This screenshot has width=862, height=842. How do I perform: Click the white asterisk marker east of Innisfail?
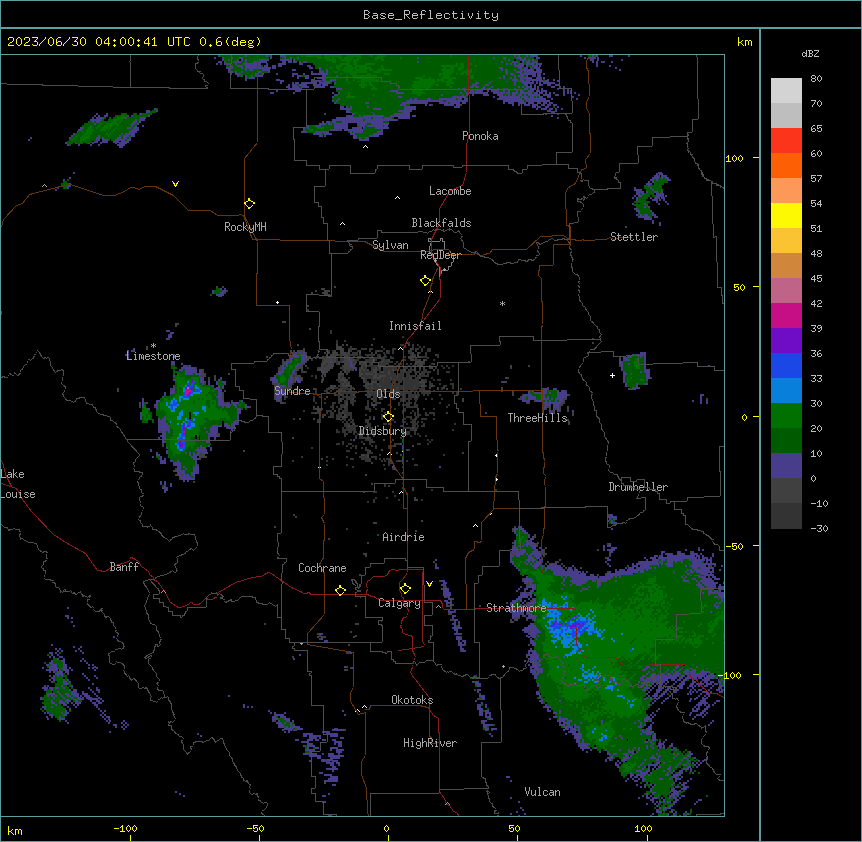pyautogui.click(x=502, y=303)
